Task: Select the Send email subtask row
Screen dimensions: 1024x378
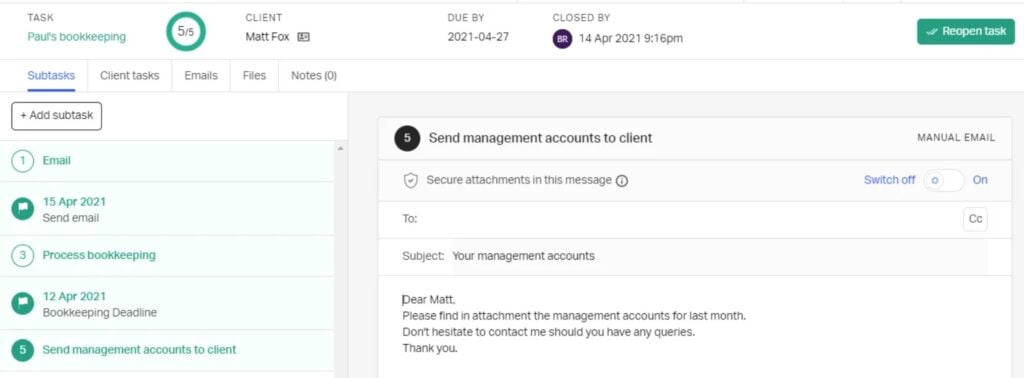Action: [167, 209]
